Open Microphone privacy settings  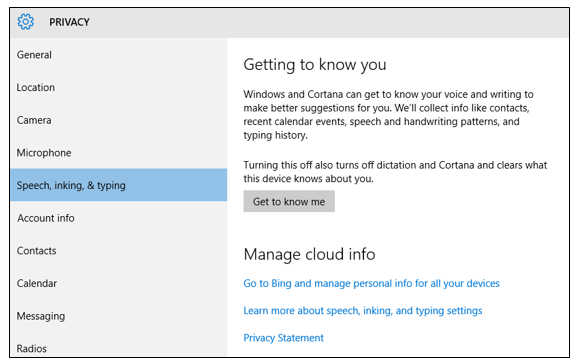pyautogui.click(x=119, y=153)
